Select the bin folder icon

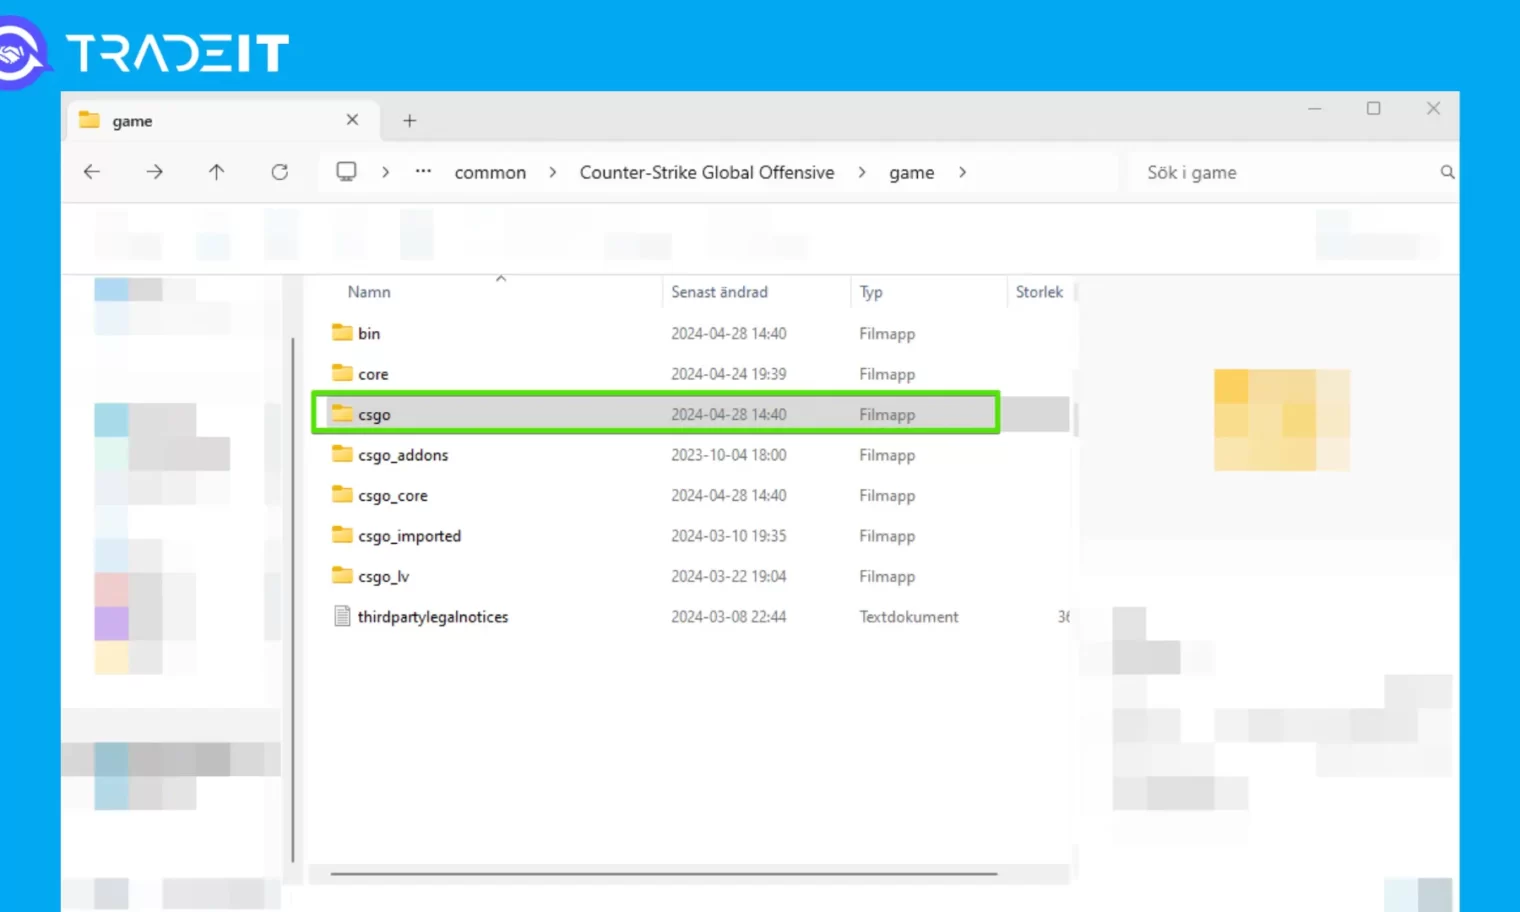[x=342, y=332]
